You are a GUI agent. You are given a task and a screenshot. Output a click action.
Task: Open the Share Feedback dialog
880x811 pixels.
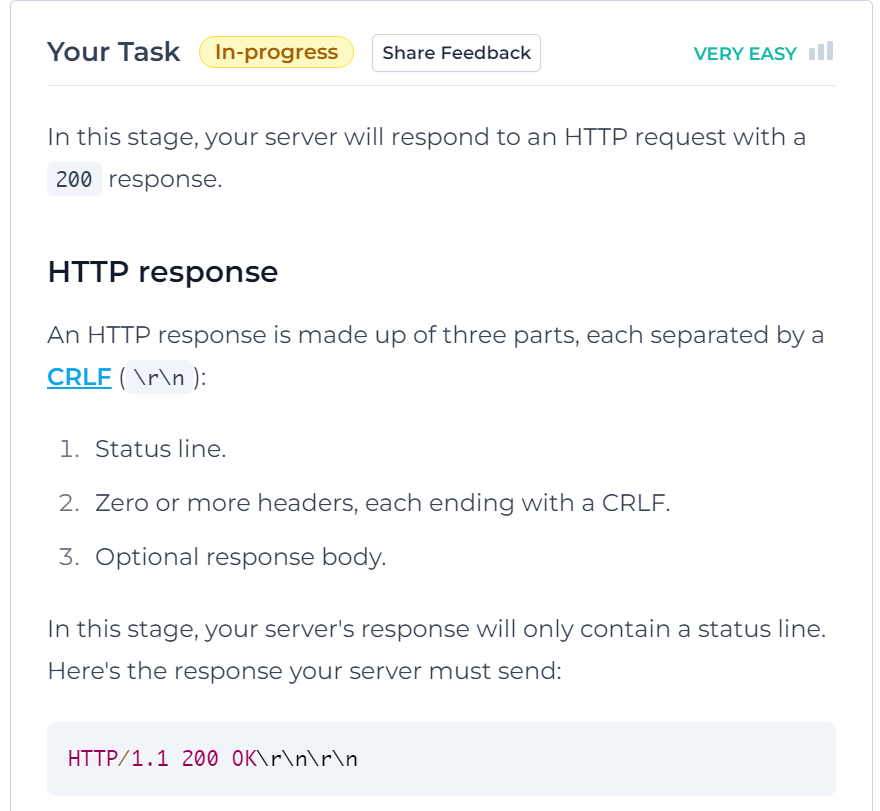pos(456,52)
